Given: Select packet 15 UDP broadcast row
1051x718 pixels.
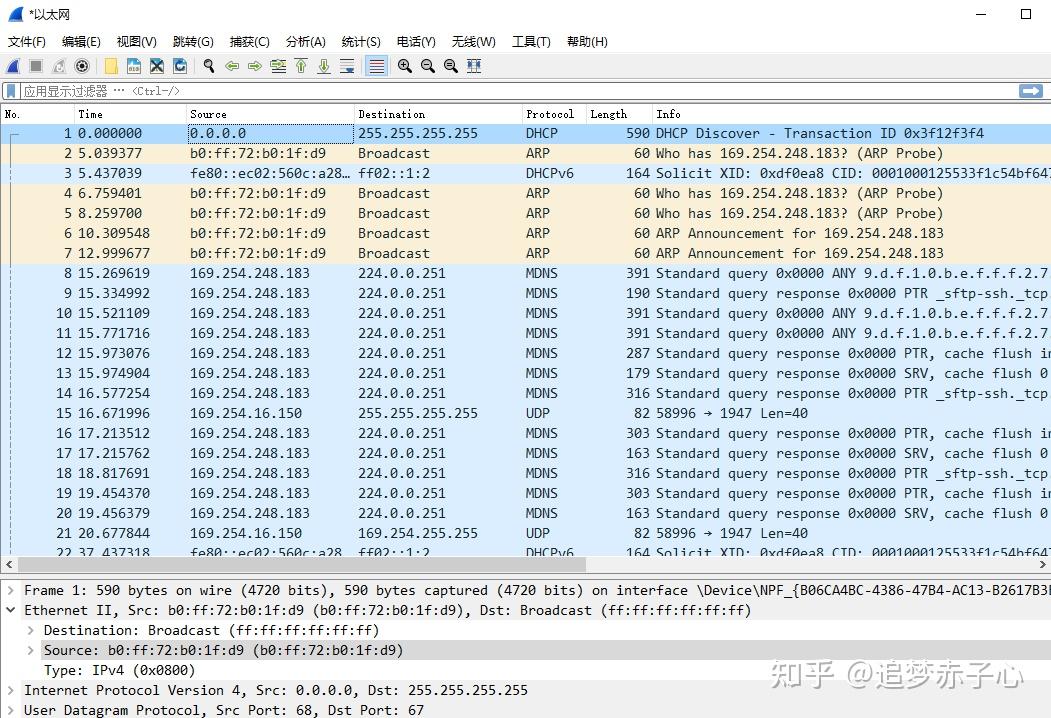Looking at the screenshot, I should (526, 414).
